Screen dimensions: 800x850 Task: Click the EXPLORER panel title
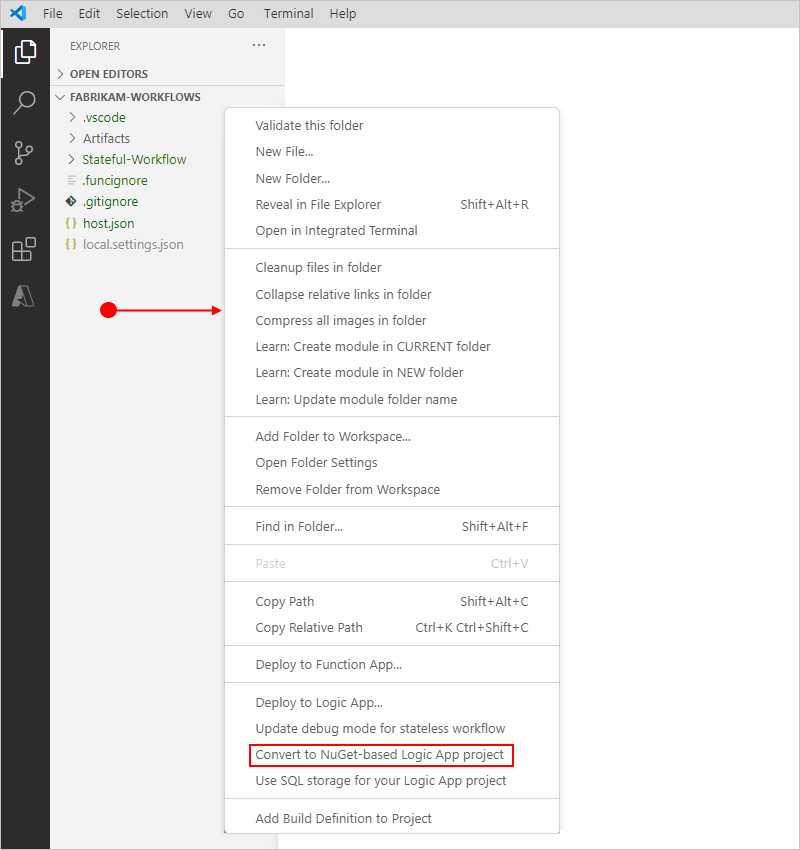95,46
